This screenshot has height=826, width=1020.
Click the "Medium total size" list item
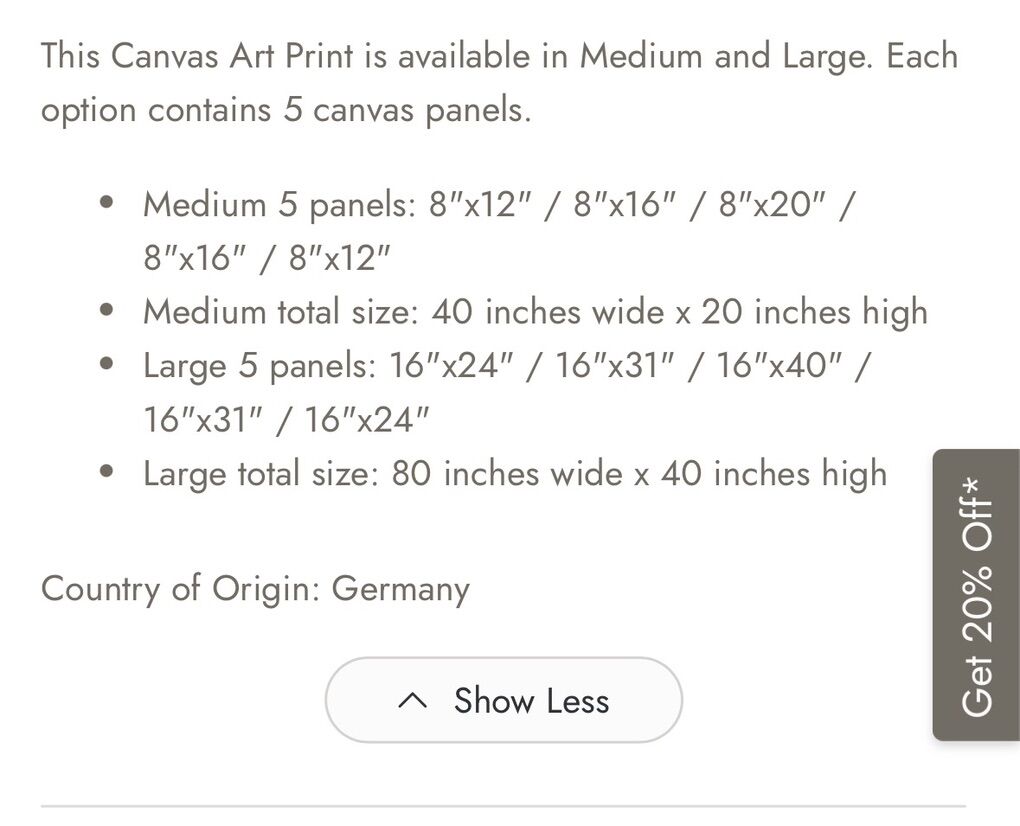click(534, 312)
